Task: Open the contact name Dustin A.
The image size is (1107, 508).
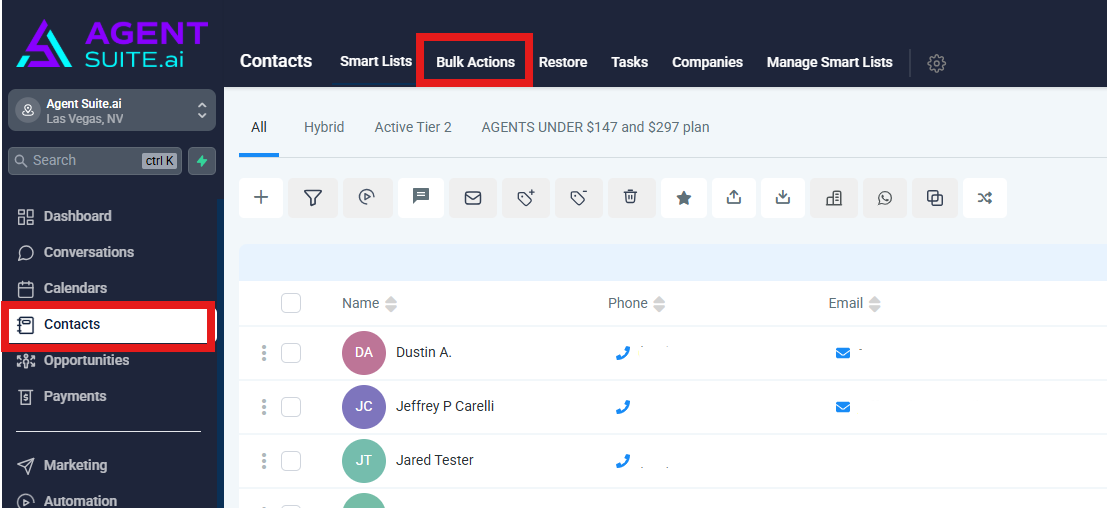Action: coord(424,353)
